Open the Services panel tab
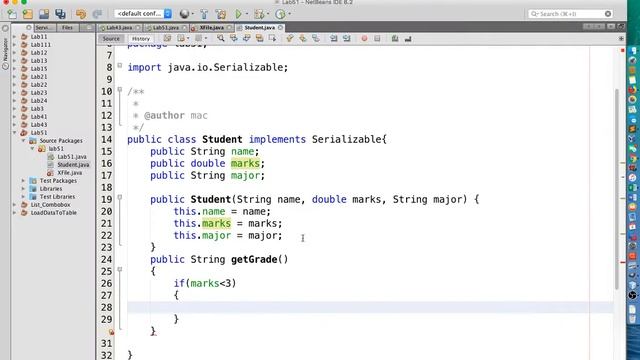Image resolution: width=640 pixels, height=360 pixels. click(x=44, y=27)
